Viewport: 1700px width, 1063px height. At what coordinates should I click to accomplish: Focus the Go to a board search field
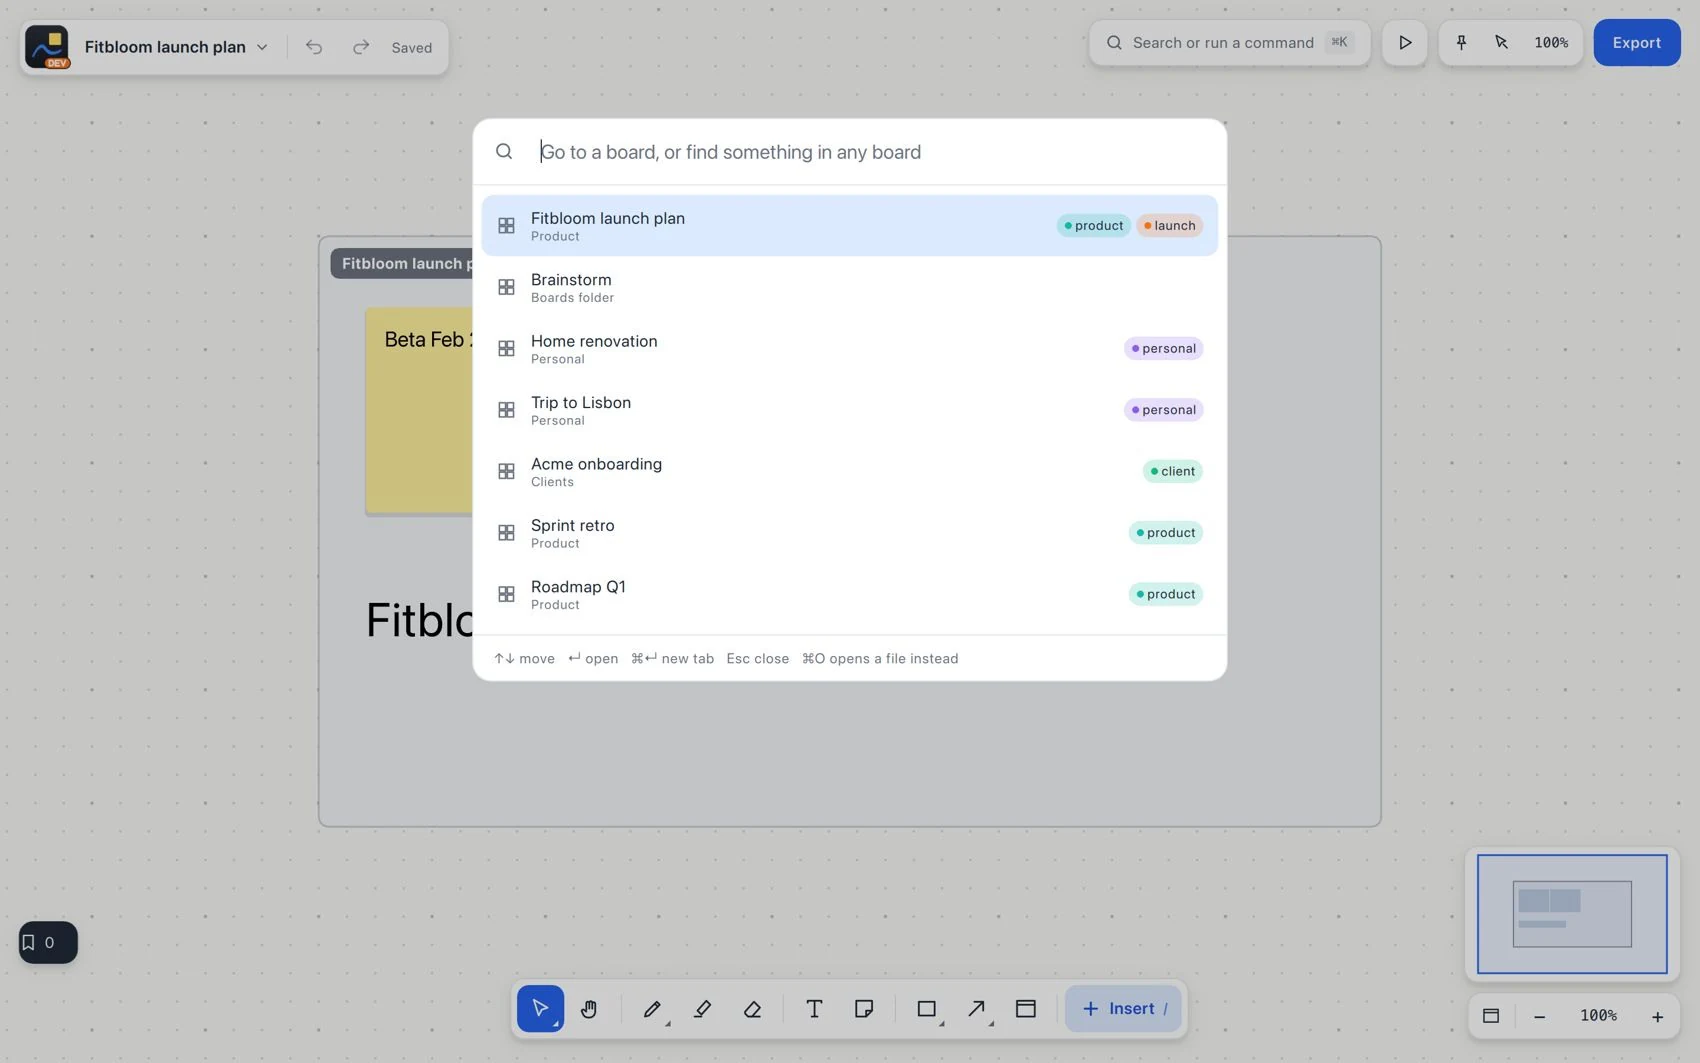tap(850, 152)
